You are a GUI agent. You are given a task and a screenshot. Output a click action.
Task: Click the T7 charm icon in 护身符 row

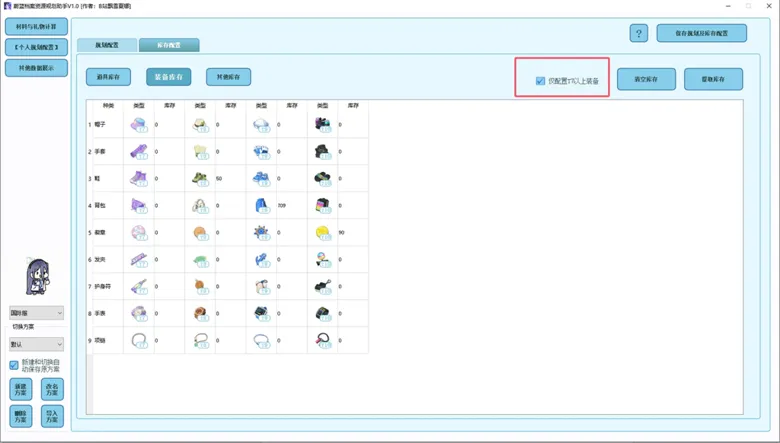(139, 286)
